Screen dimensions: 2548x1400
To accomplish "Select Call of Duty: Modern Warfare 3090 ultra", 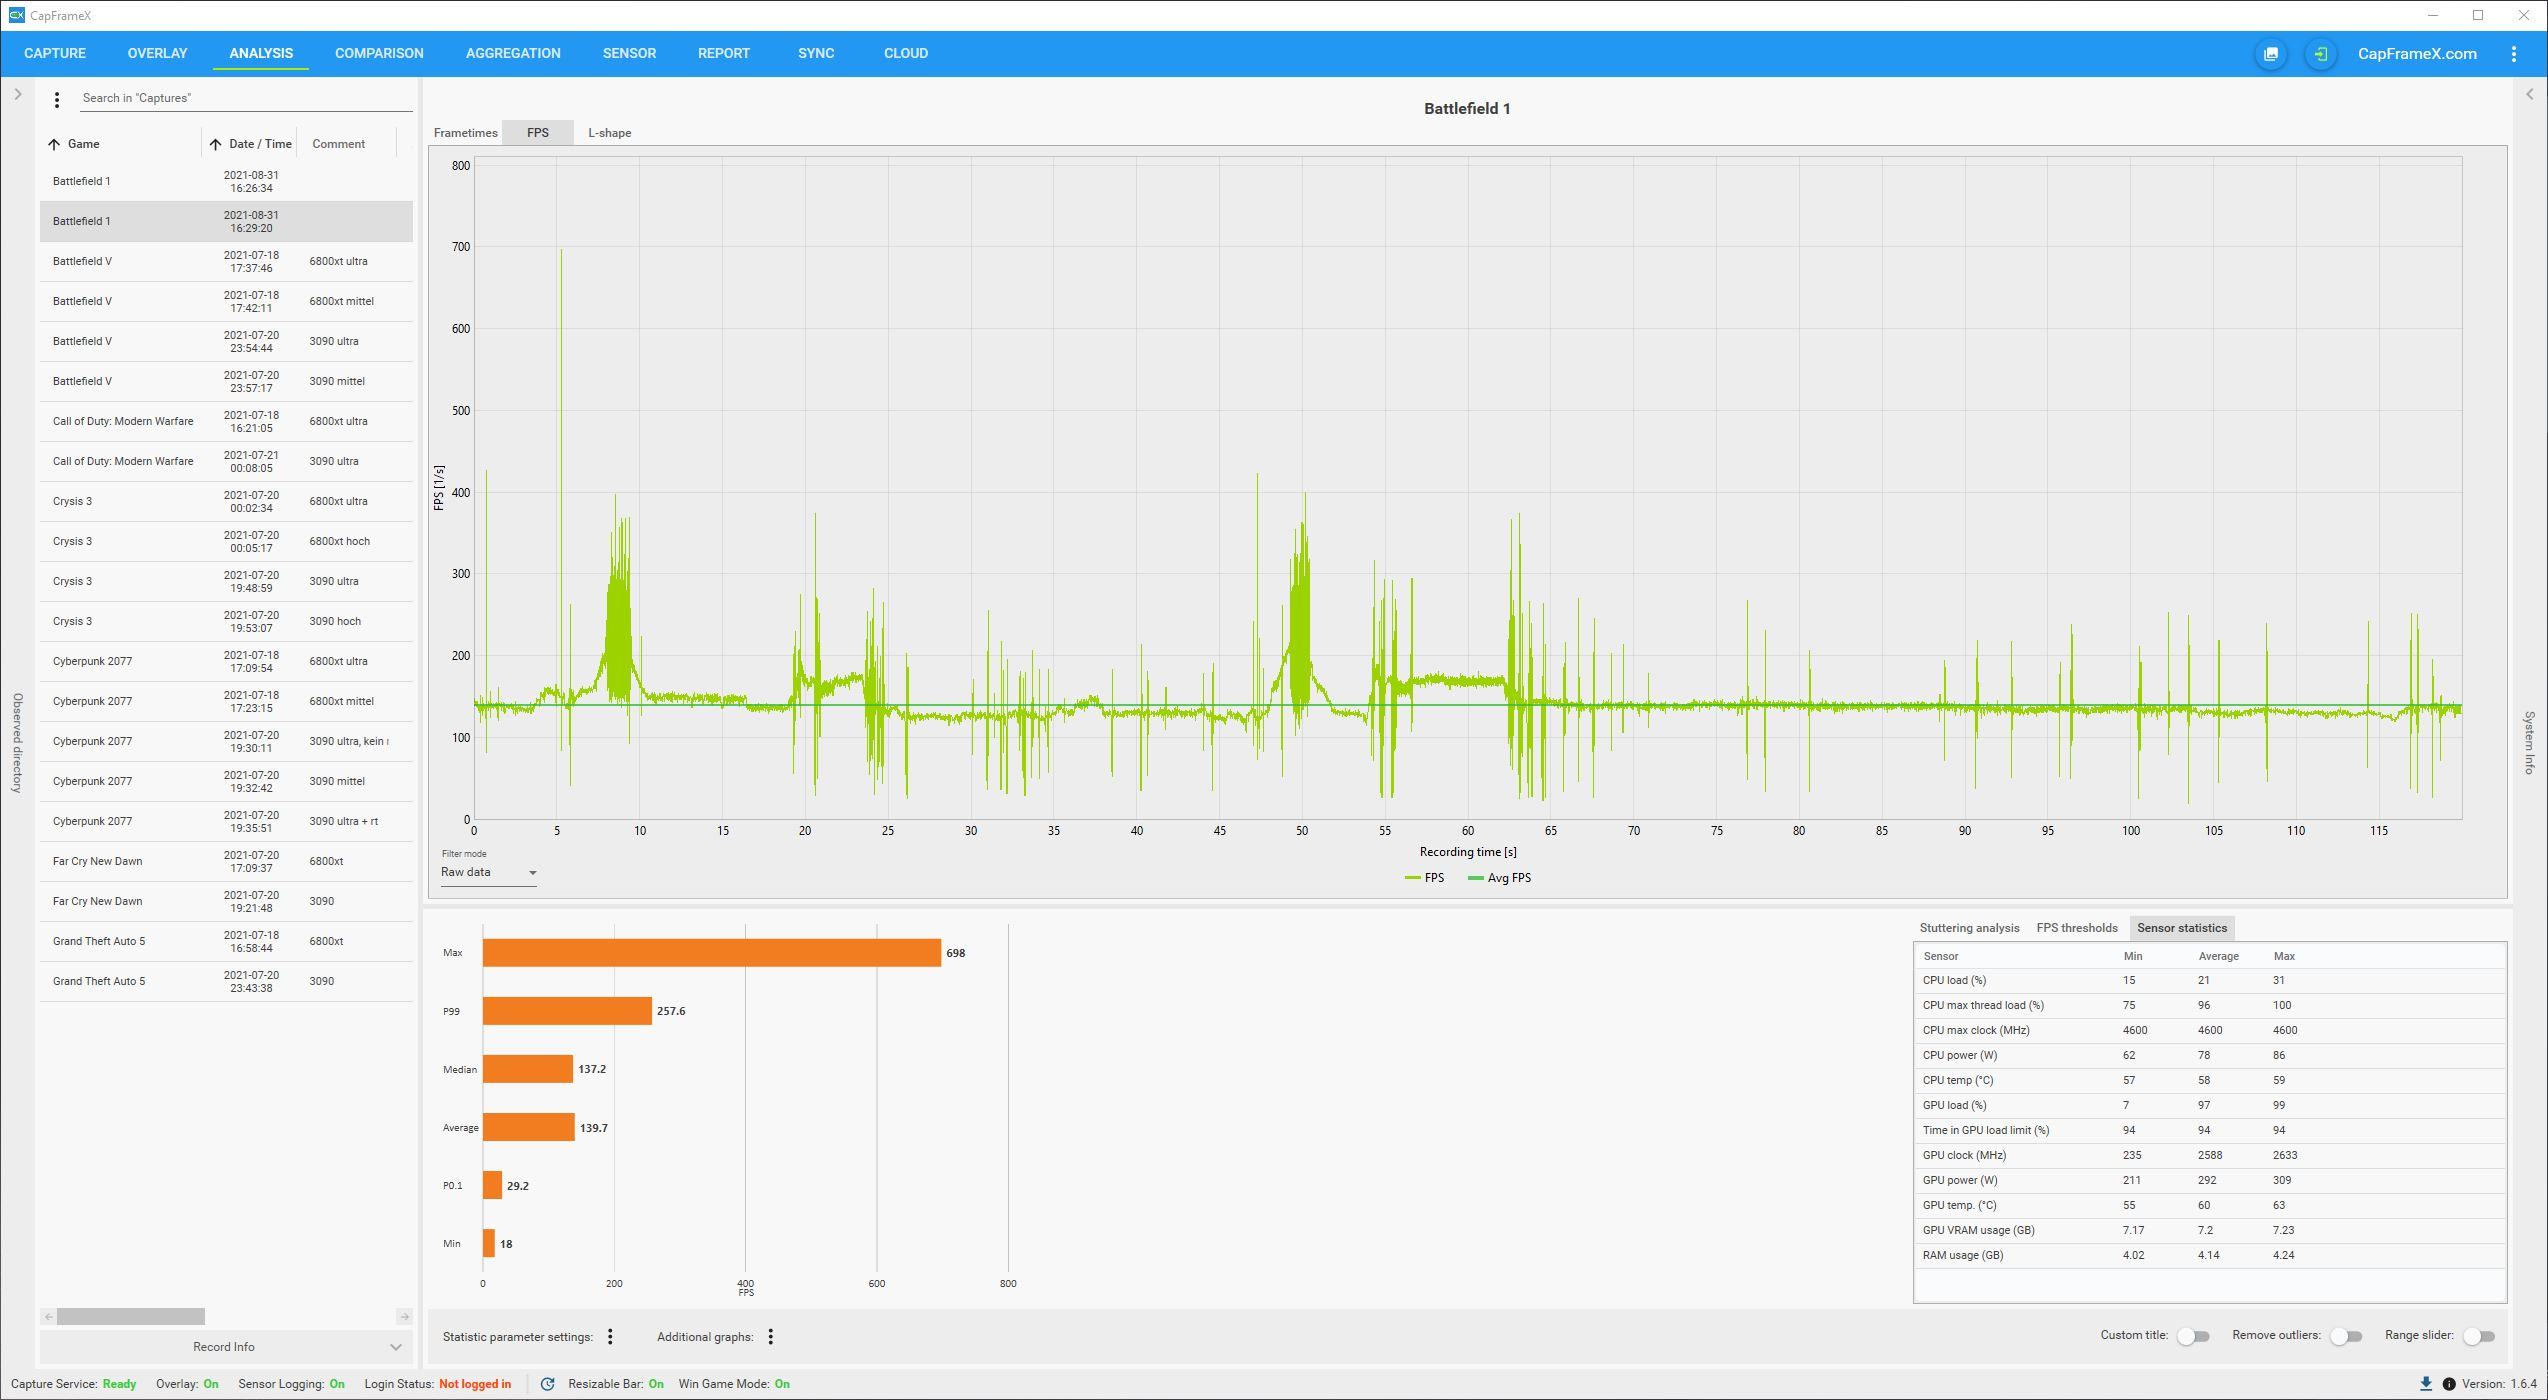I will pyautogui.click(x=226, y=462).
